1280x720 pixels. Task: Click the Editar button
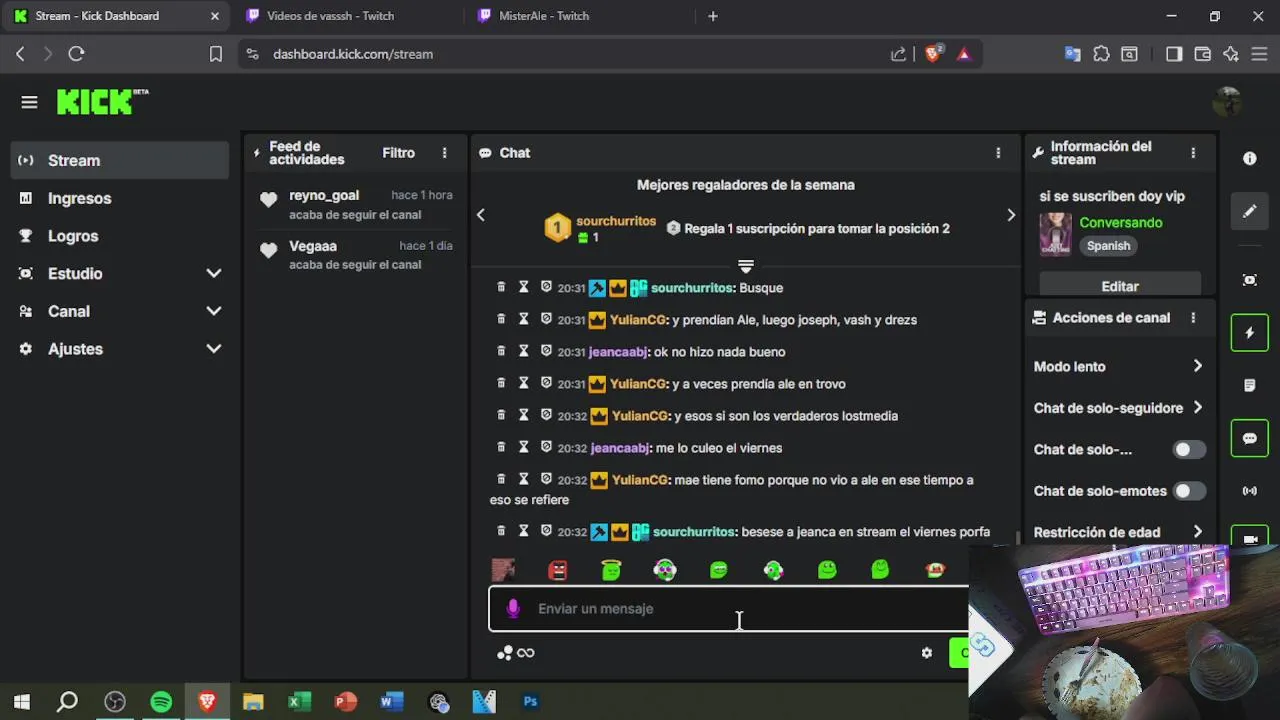pyautogui.click(x=1120, y=286)
